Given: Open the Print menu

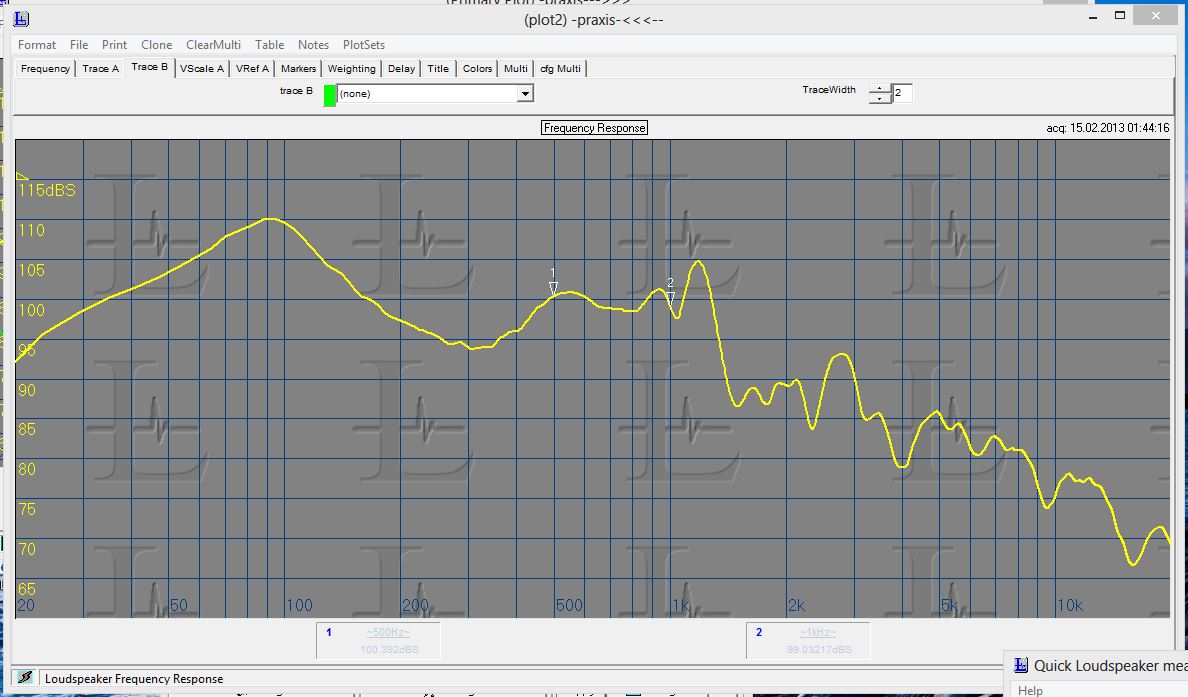Looking at the screenshot, I should [114, 45].
